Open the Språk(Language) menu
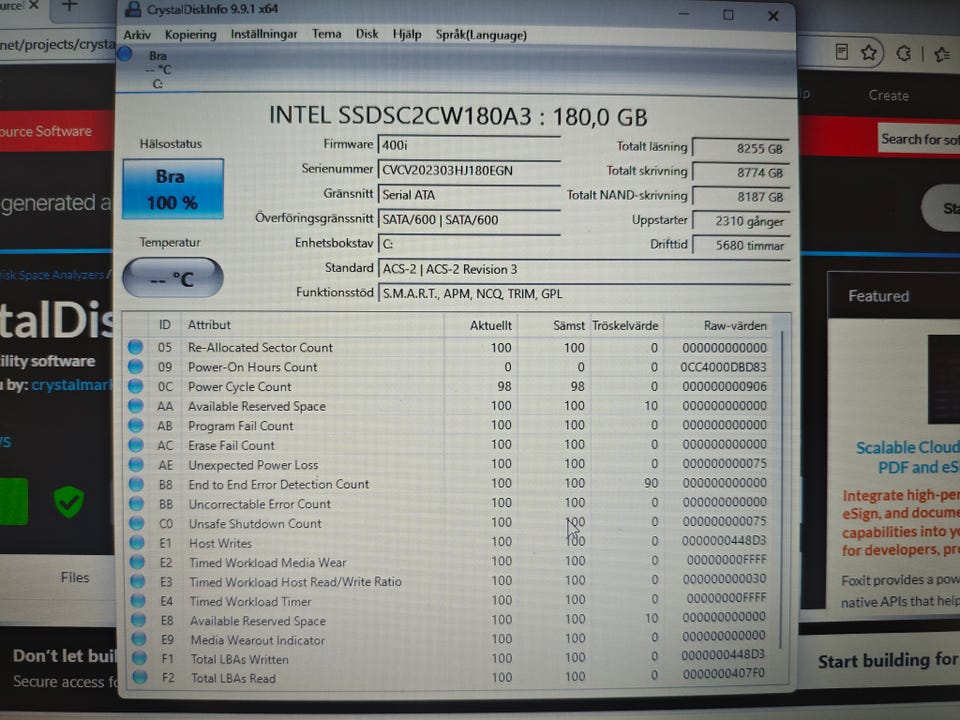This screenshot has height=720, width=960. click(481, 35)
